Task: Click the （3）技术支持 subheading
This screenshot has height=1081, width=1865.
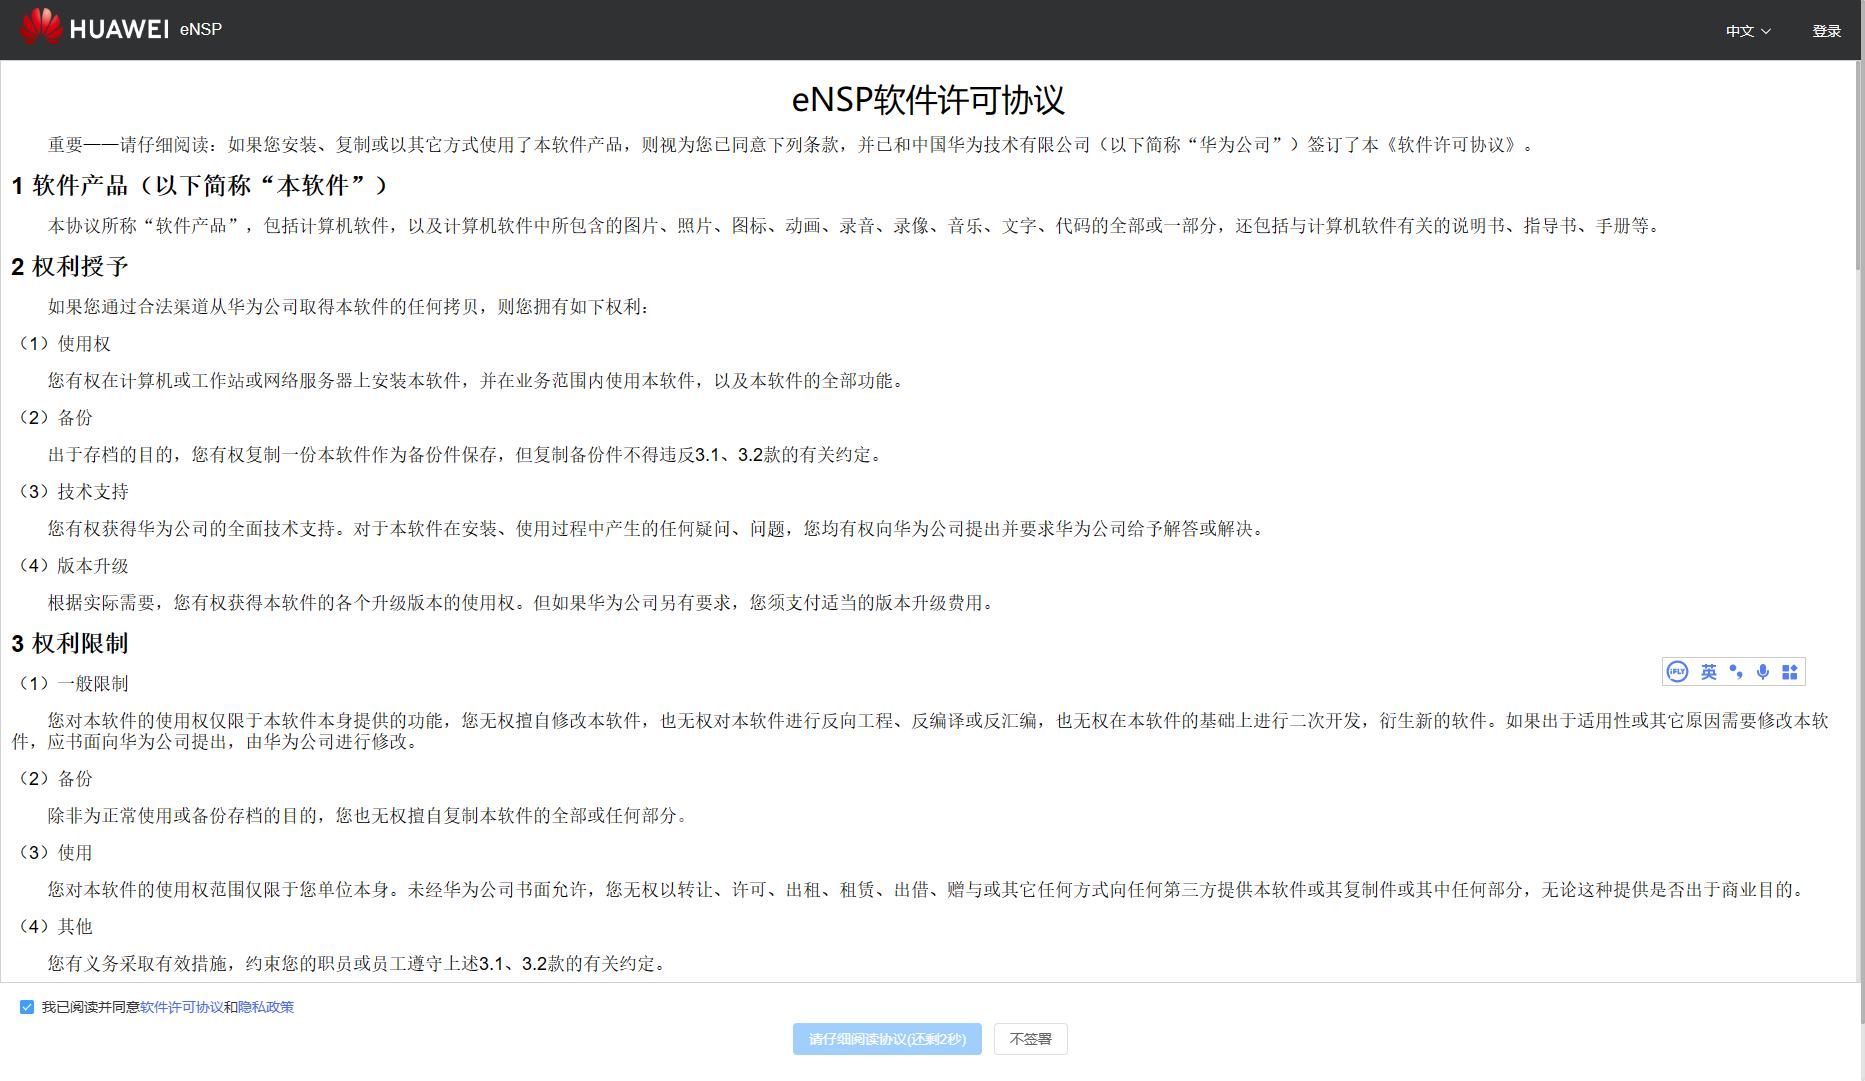Action: click(74, 492)
